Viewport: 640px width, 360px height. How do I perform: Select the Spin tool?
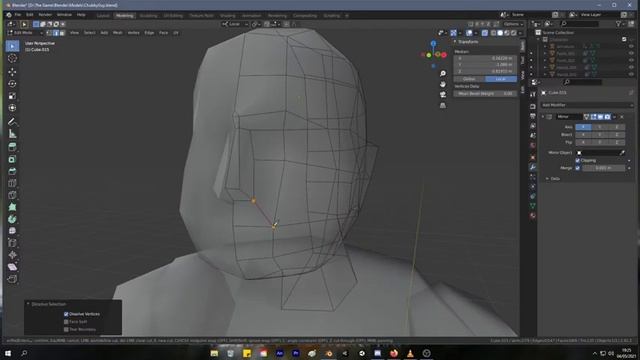[x=12, y=219]
